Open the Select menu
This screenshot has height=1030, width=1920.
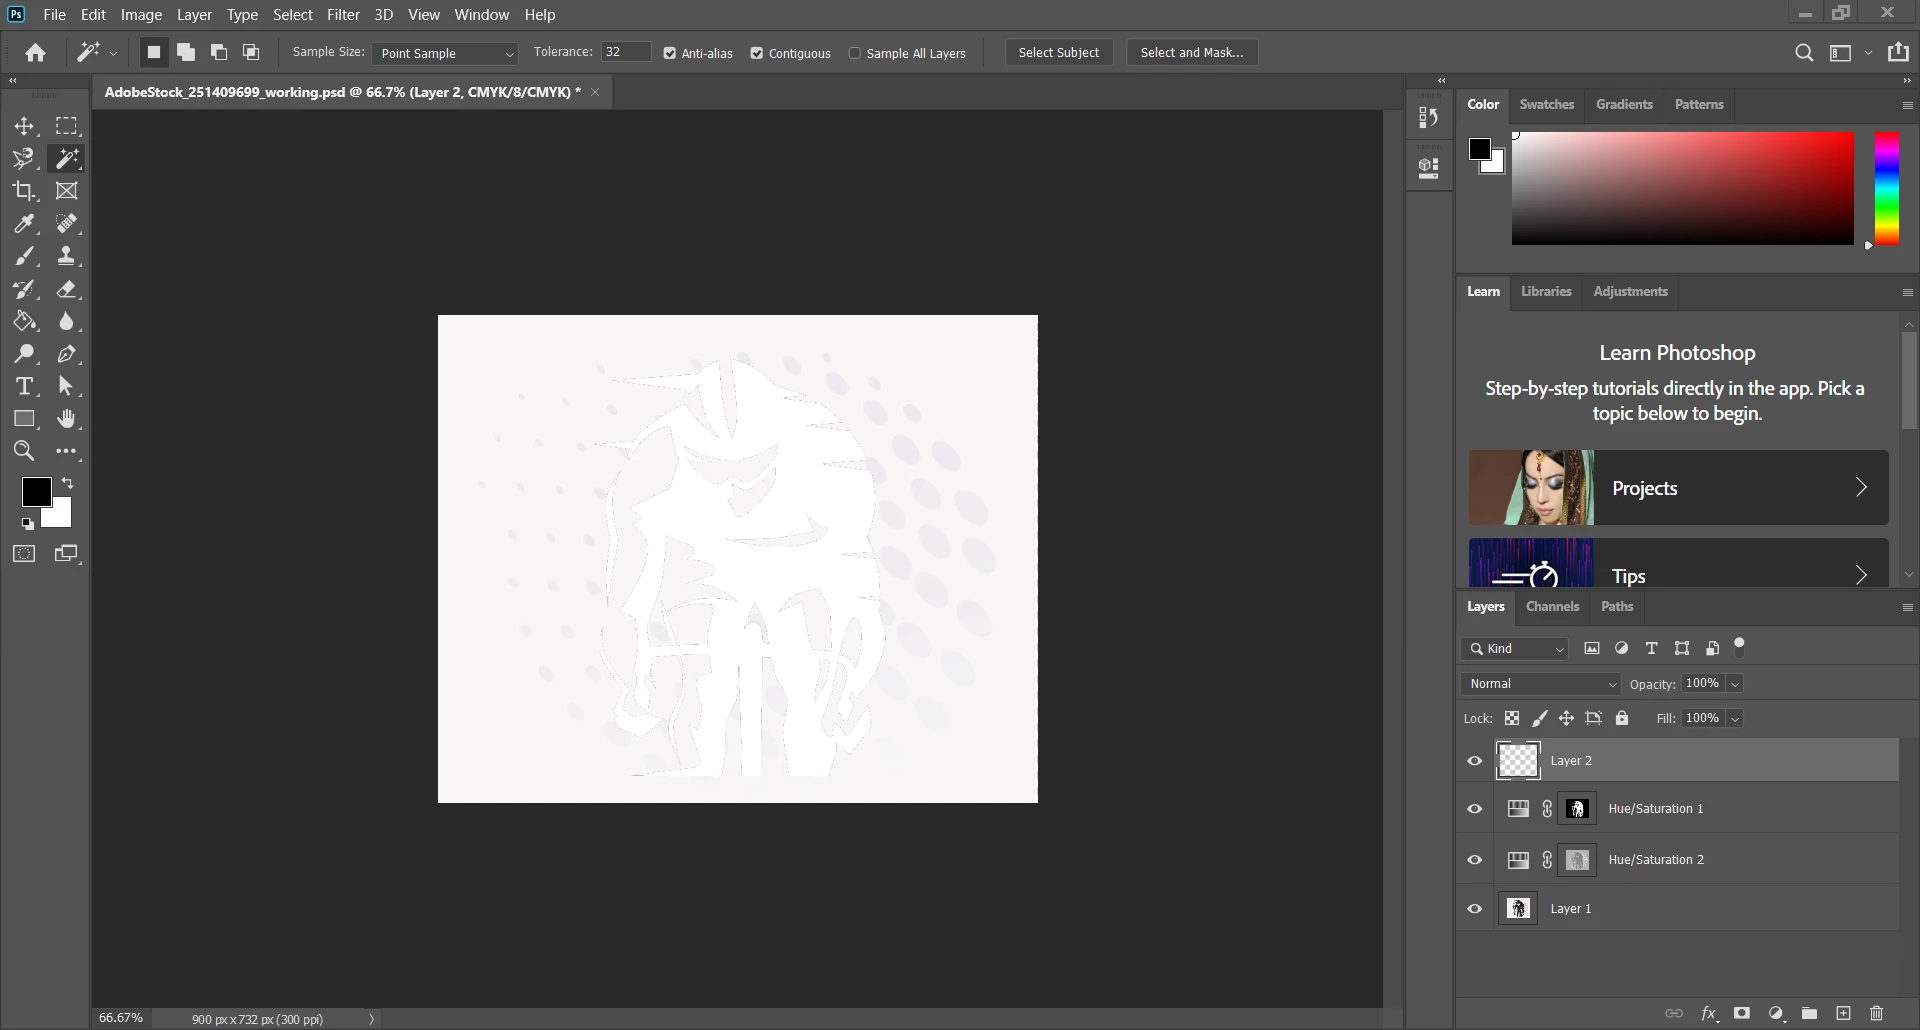click(x=293, y=15)
